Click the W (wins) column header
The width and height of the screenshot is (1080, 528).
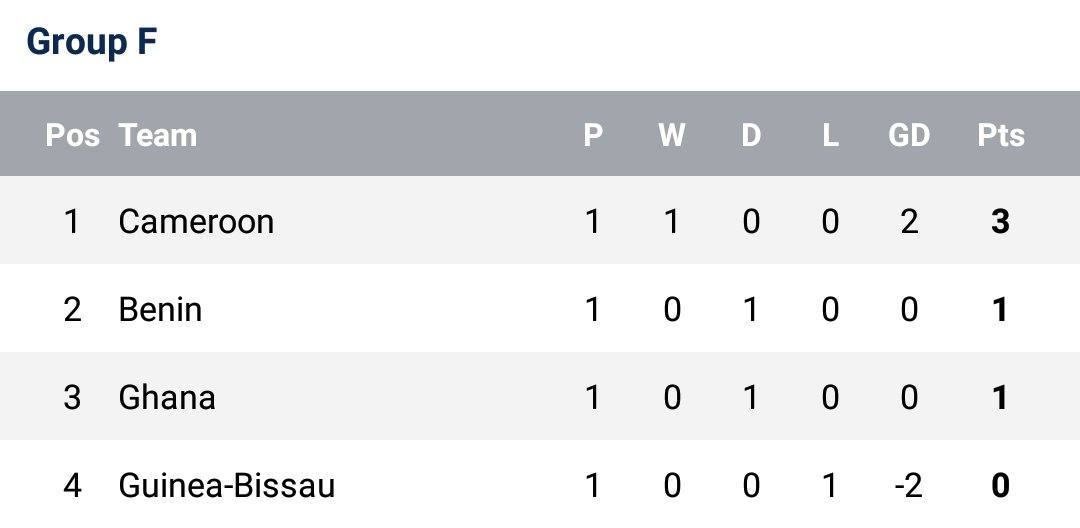[672, 135]
